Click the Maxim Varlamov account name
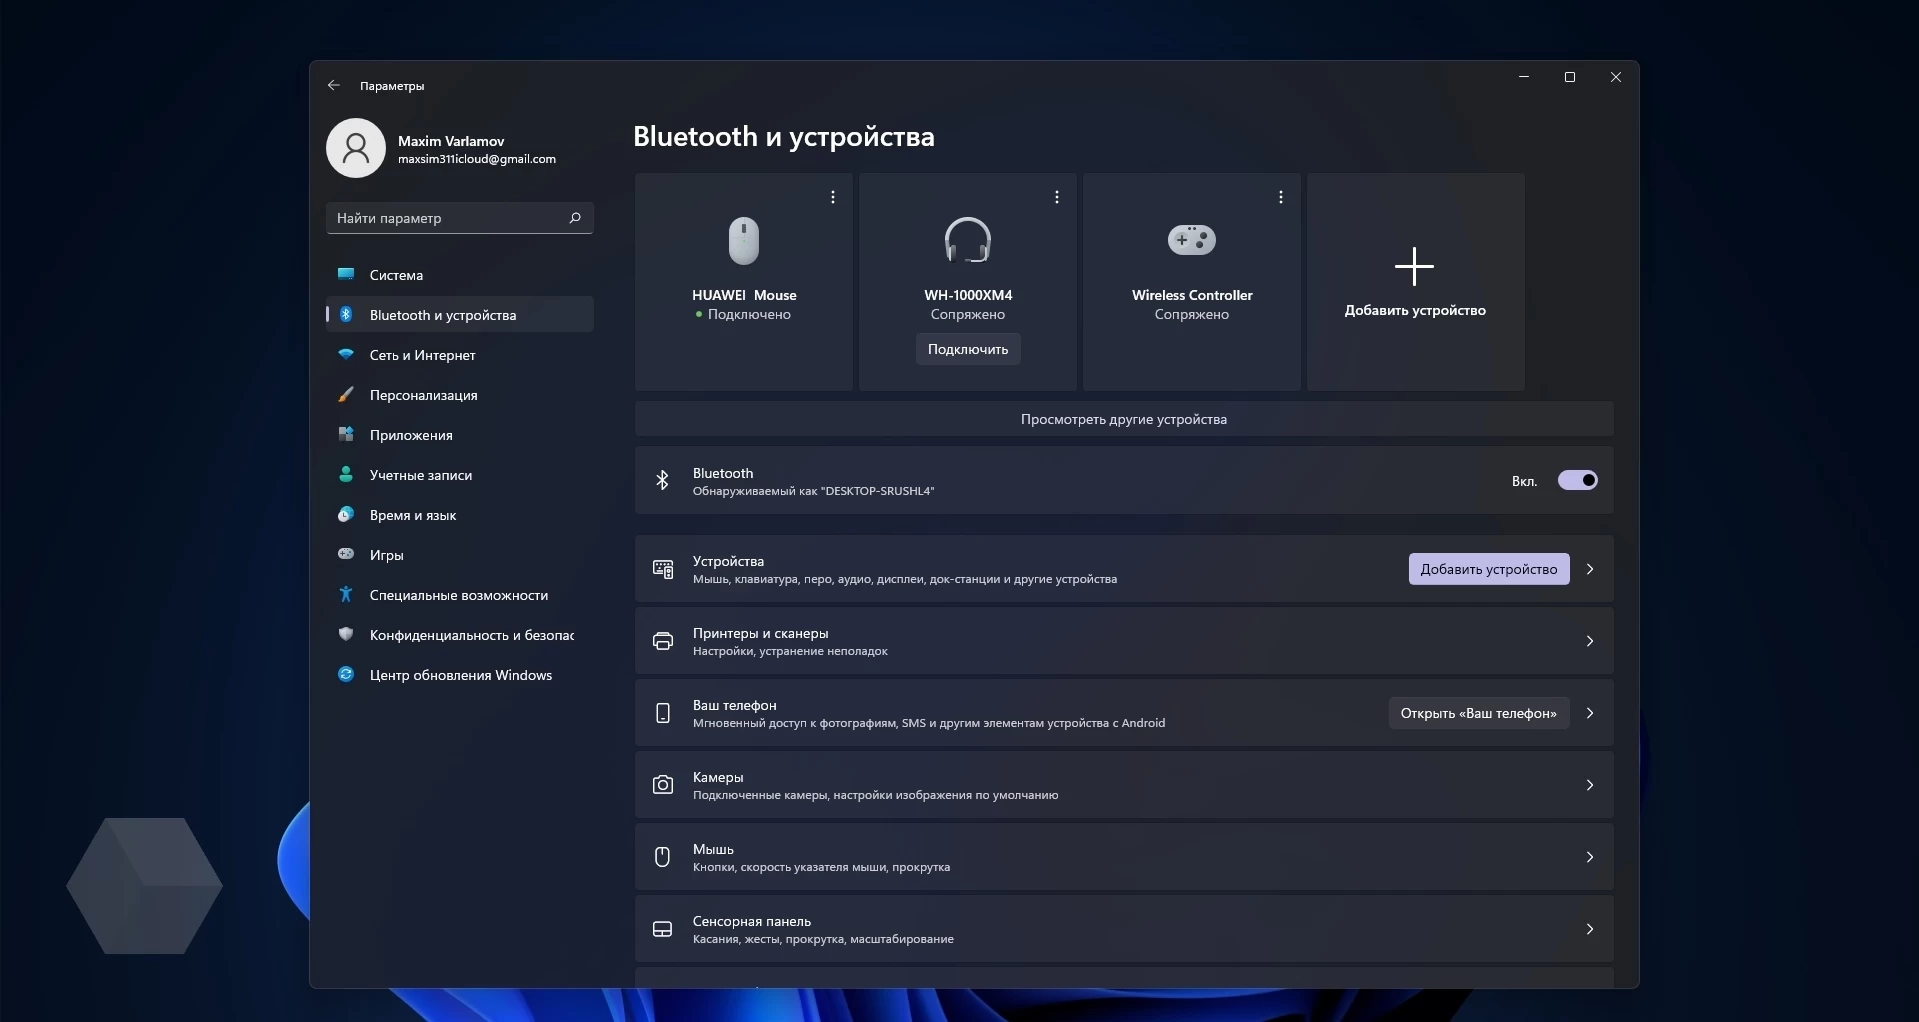The height and width of the screenshot is (1022, 1919). coord(451,141)
